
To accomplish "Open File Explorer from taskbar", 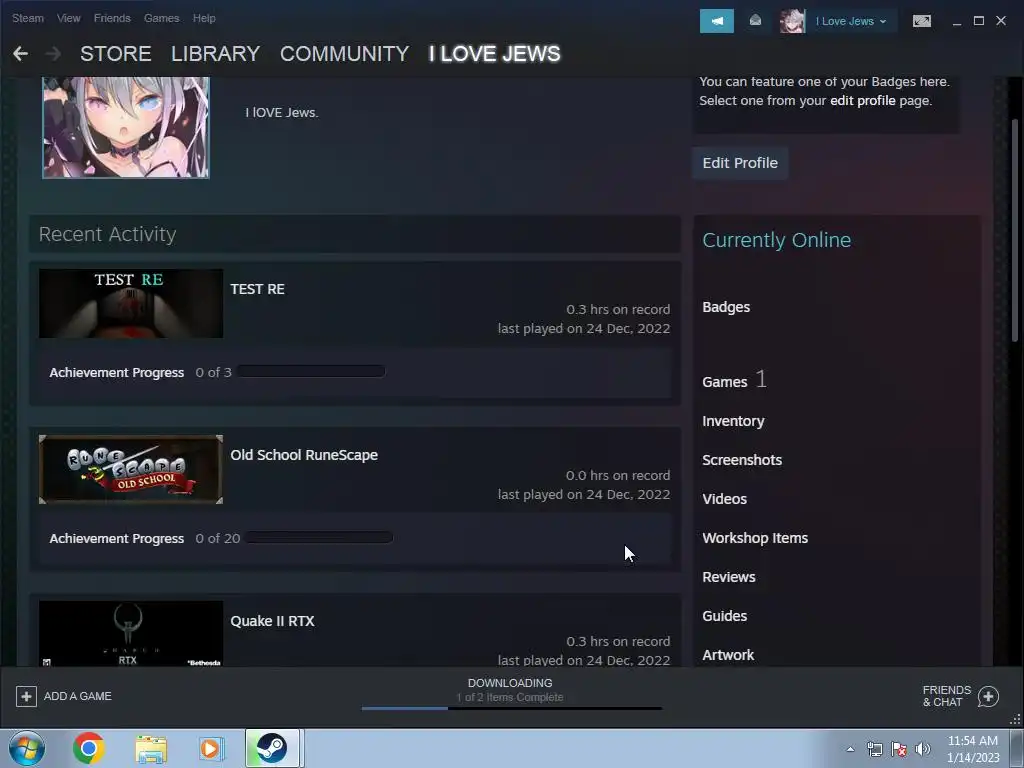I will (x=151, y=748).
